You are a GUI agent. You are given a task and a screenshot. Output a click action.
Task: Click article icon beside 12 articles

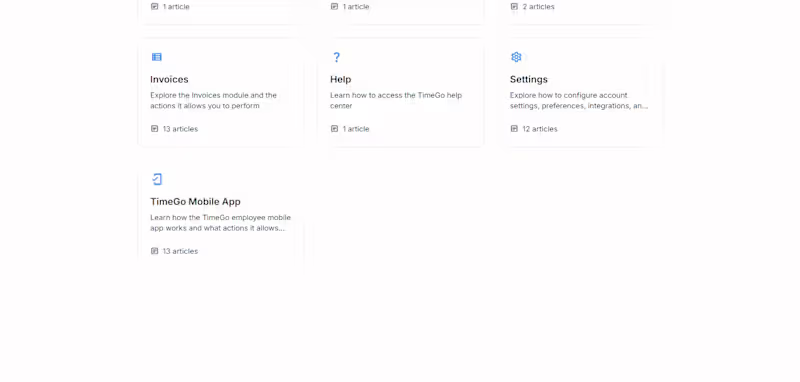[x=514, y=129]
